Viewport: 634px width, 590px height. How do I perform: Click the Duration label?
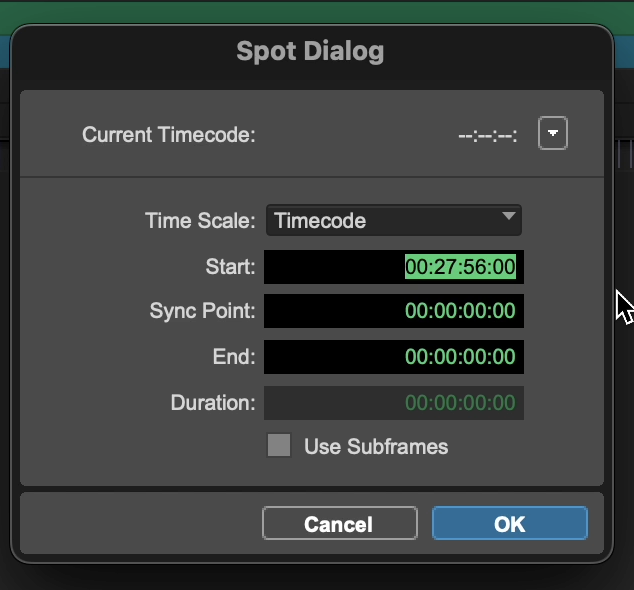pyautogui.click(x=213, y=403)
